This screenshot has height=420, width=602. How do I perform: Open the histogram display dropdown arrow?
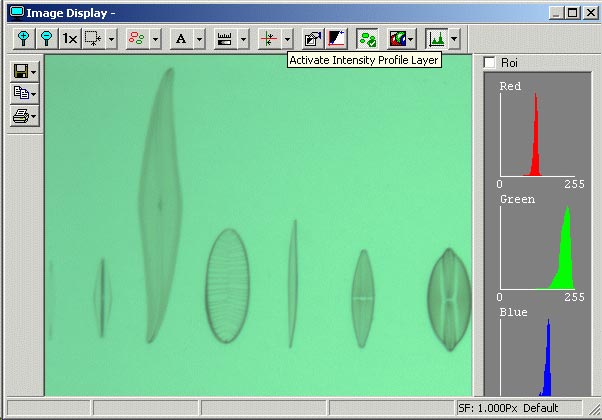coord(454,39)
